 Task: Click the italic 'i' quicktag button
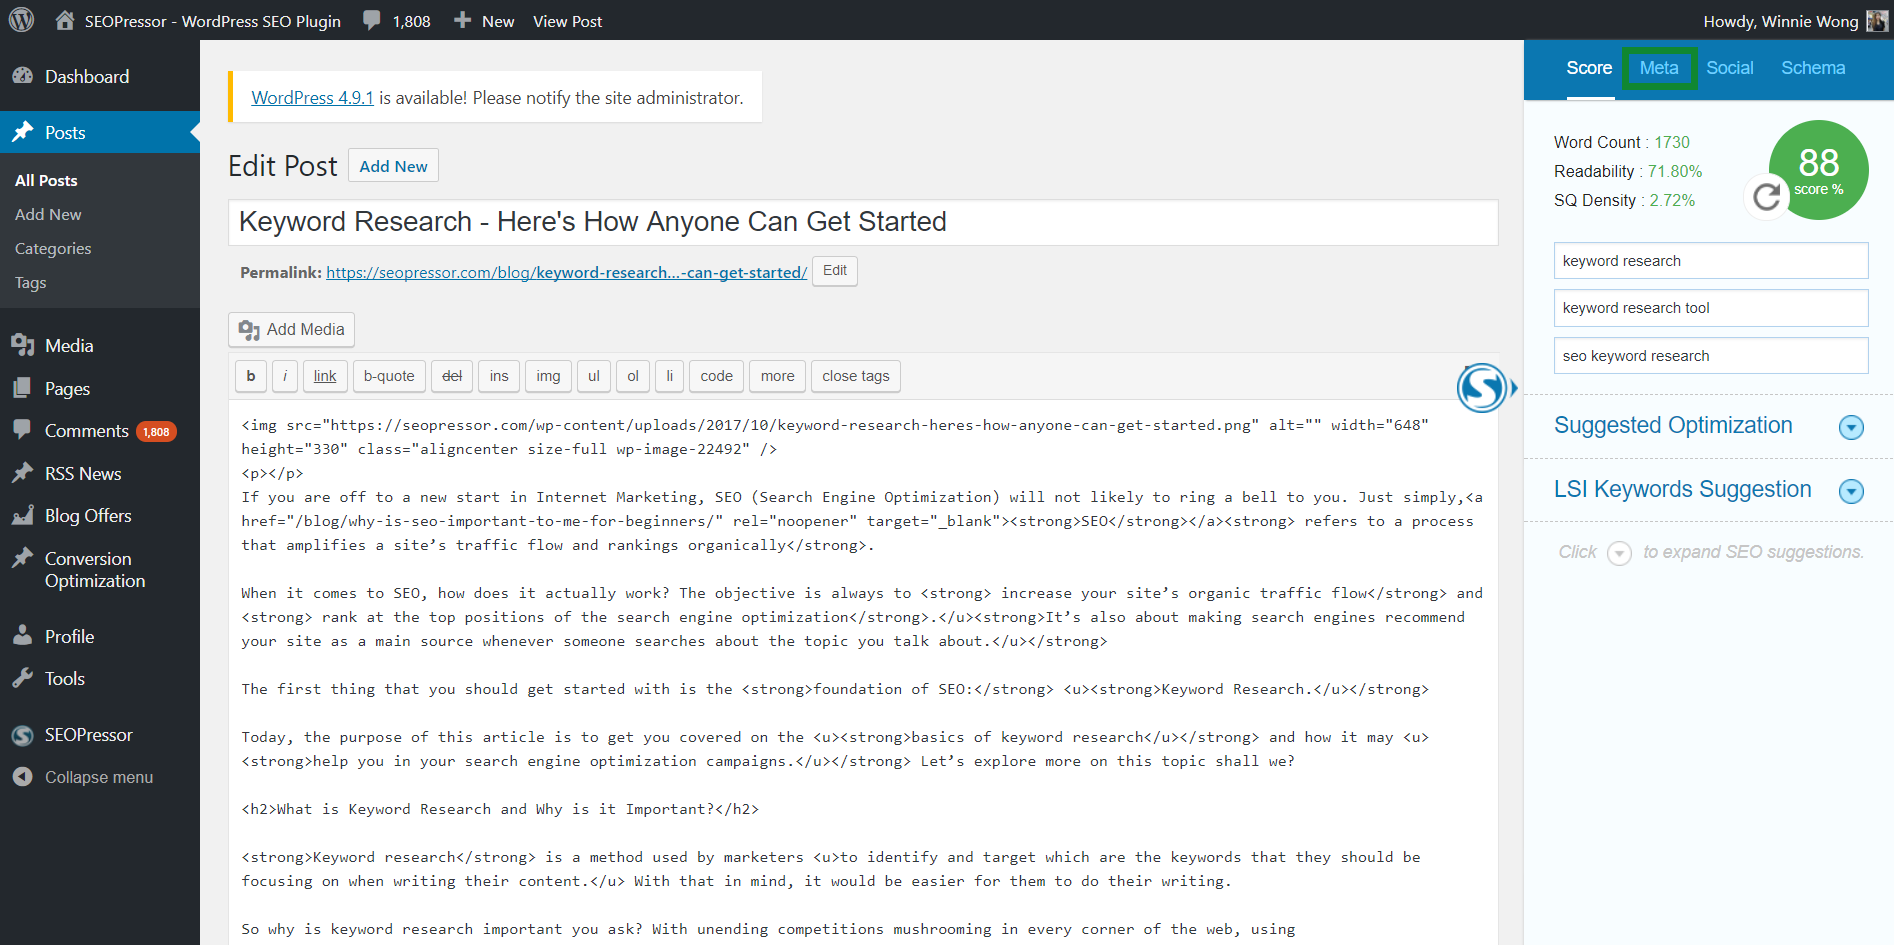point(285,376)
